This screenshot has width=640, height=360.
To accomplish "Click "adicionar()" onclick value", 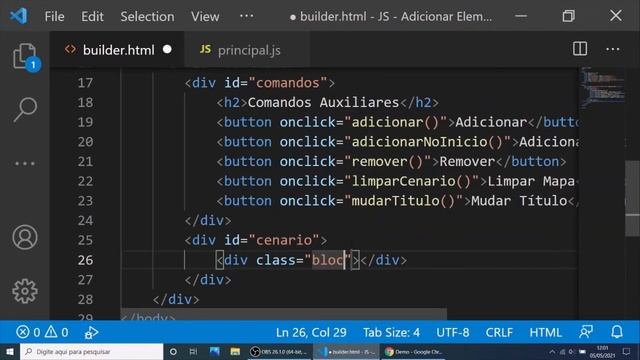I will tap(396, 122).
